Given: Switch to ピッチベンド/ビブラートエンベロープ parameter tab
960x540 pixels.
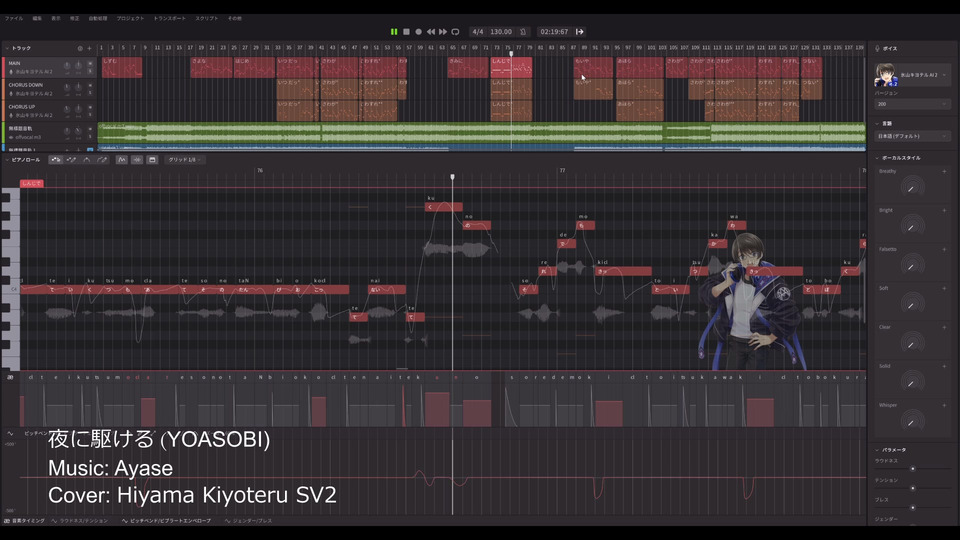Looking at the screenshot, I should coord(167,521).
